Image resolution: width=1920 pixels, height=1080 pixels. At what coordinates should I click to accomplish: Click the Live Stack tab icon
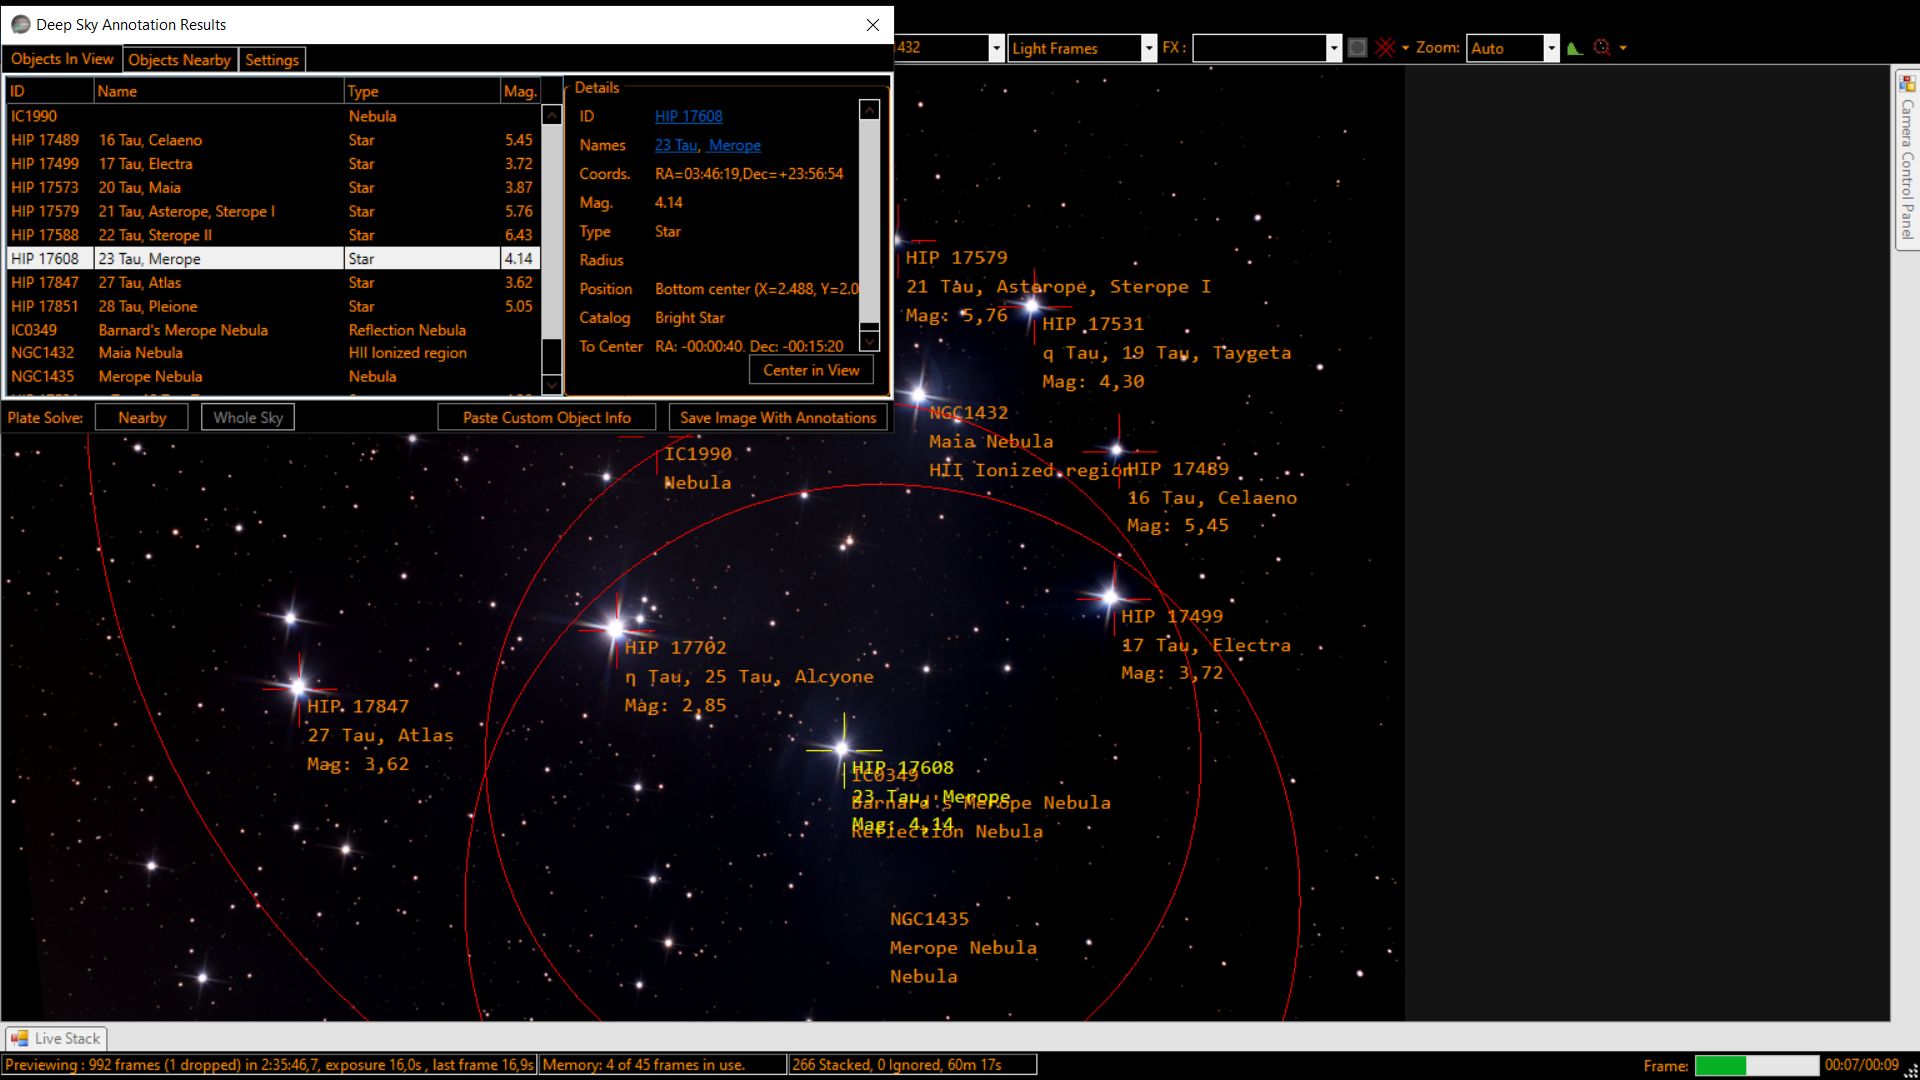[19, 1038]
